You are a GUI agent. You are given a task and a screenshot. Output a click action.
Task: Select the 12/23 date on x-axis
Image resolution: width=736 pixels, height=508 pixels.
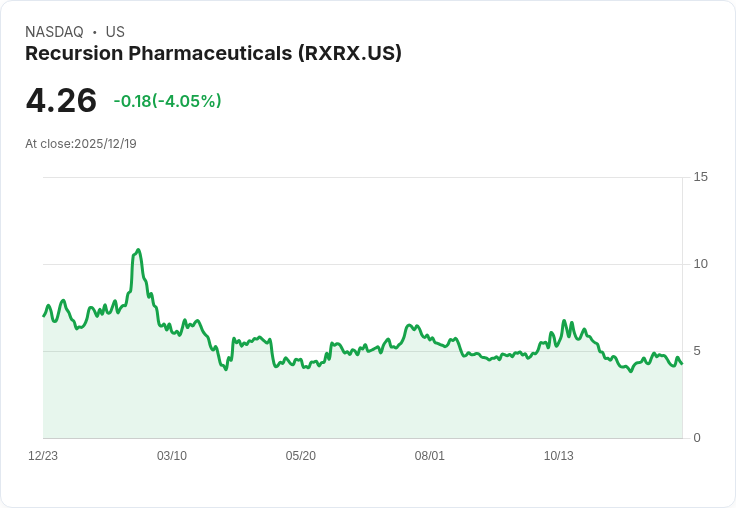pos(43,456)
